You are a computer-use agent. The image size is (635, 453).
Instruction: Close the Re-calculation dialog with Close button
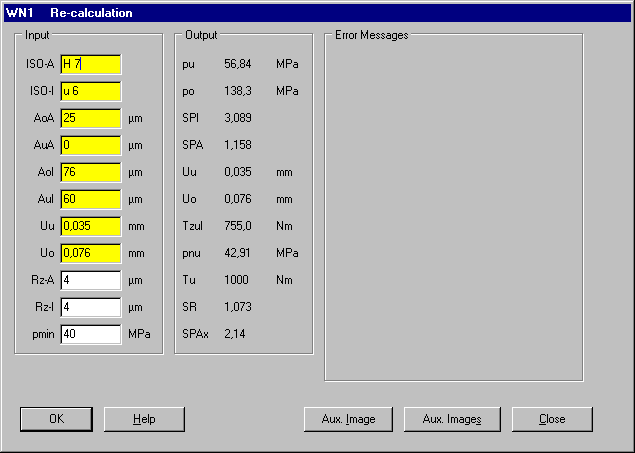[x=552, y=419]
